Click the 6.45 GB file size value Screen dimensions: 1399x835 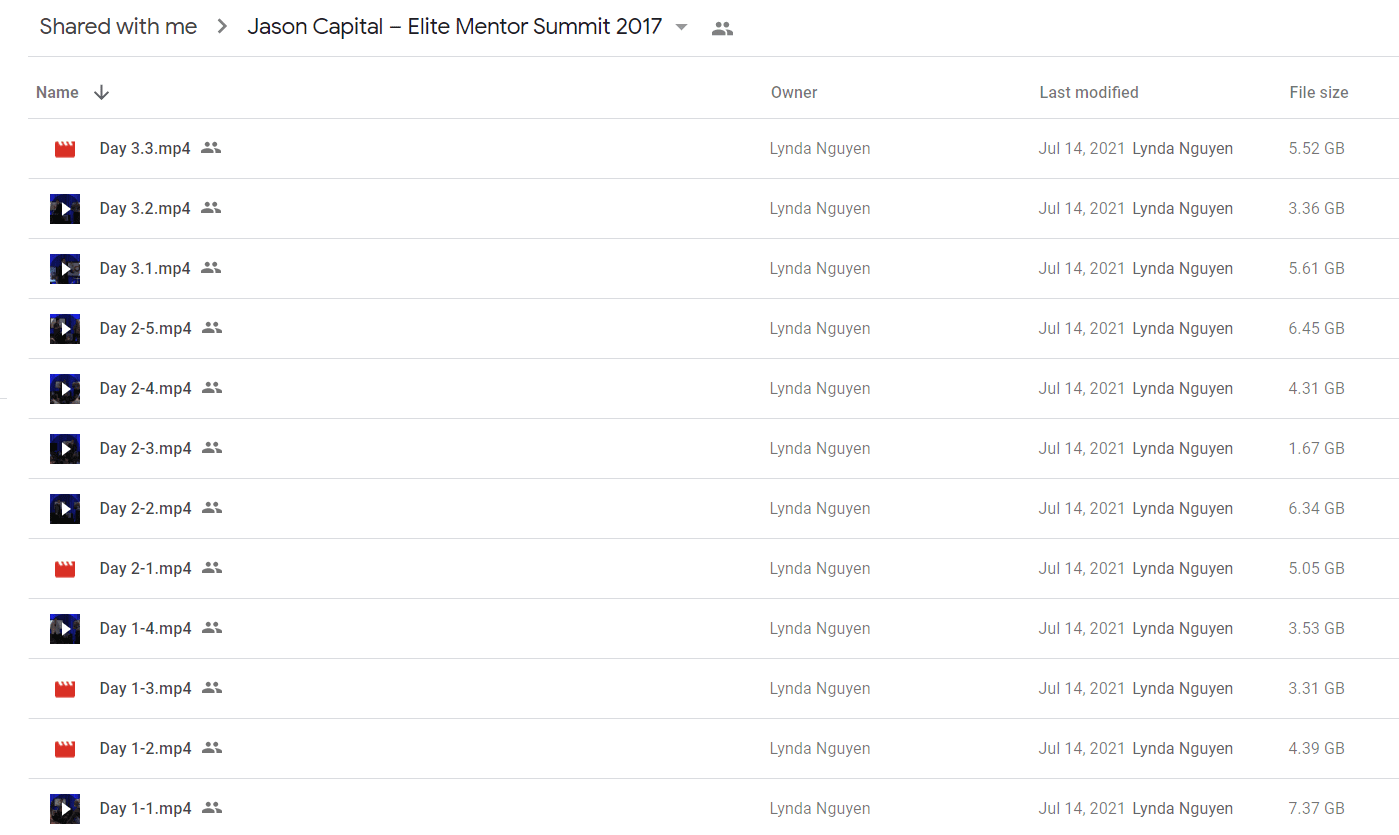click(1317, 329)
